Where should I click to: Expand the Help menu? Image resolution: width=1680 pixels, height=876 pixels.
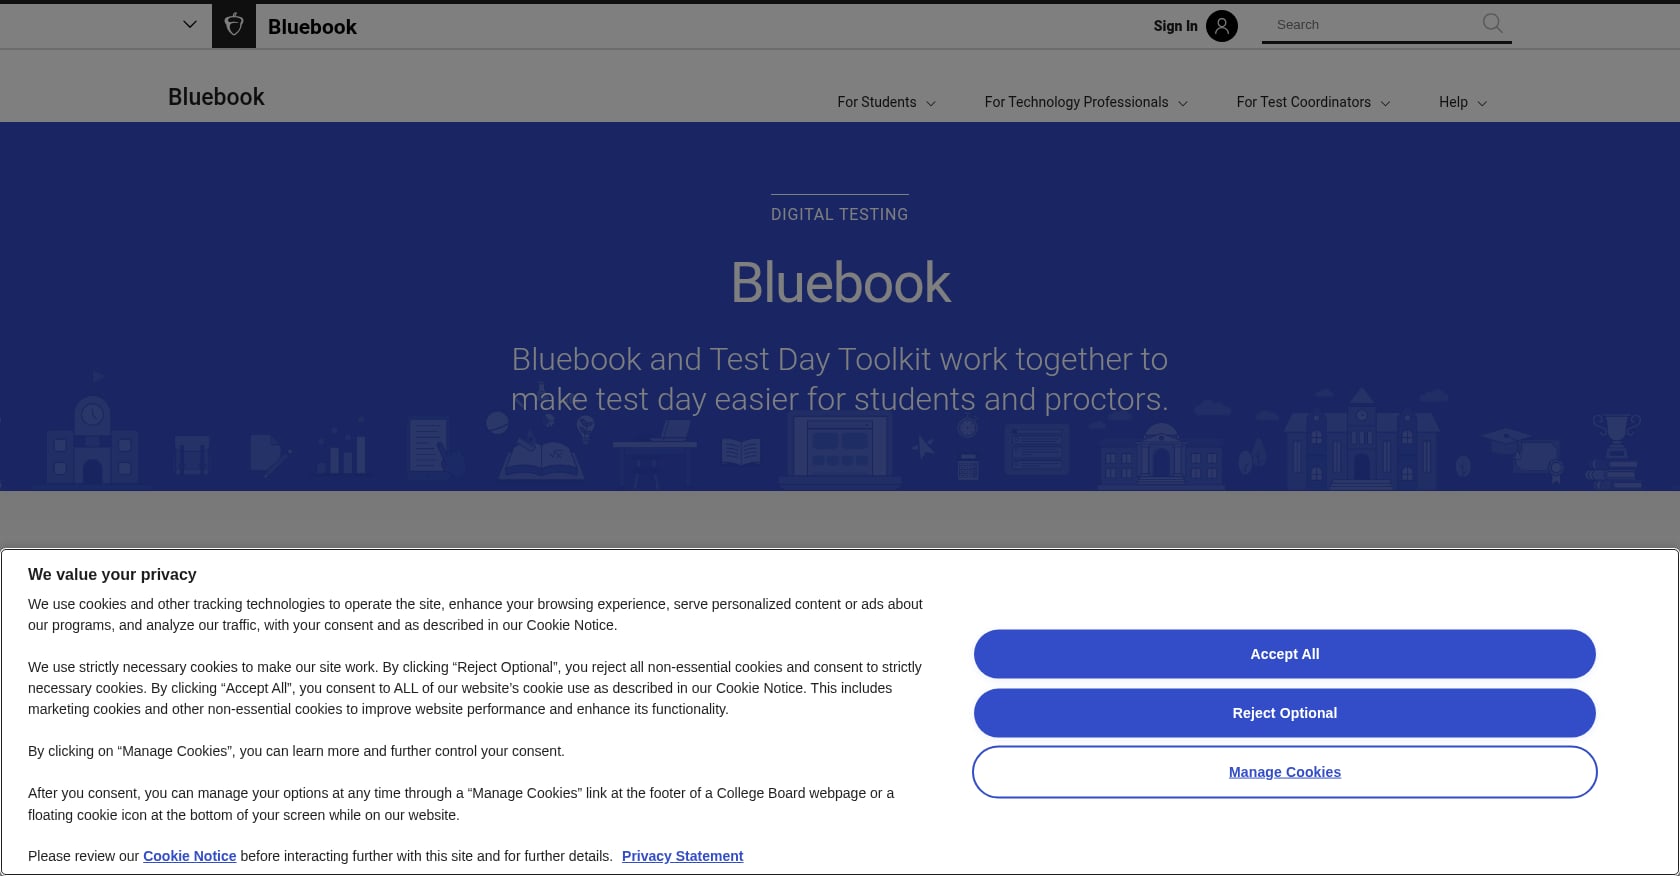pos(1463,102)
